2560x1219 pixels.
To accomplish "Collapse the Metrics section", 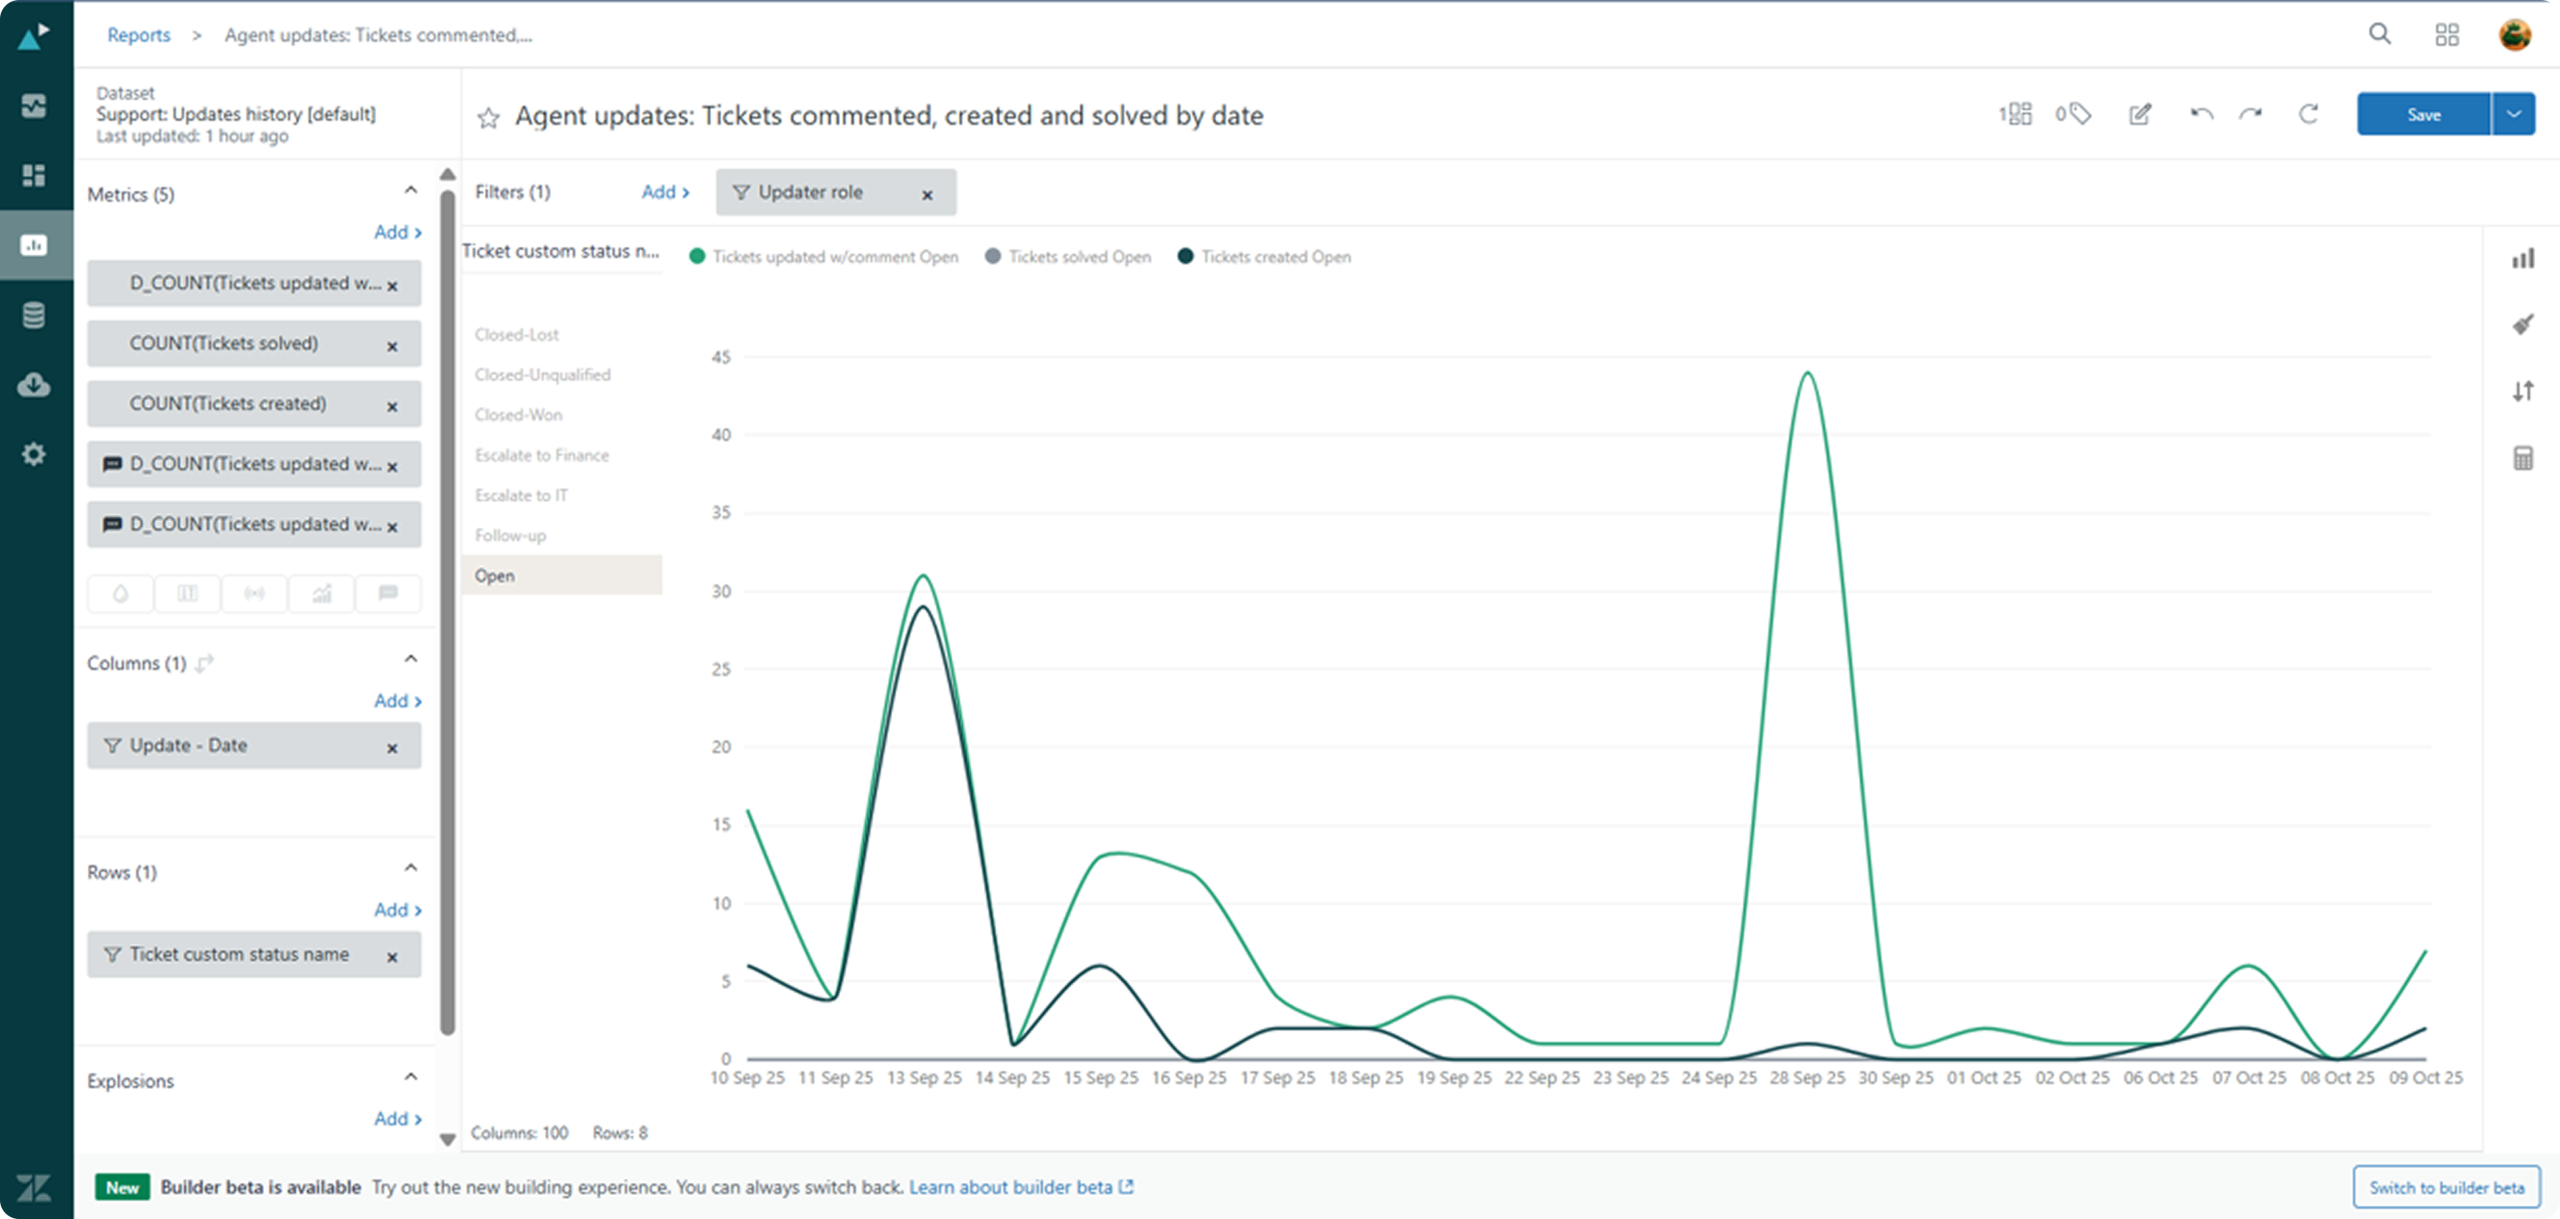I will [410, 190].
